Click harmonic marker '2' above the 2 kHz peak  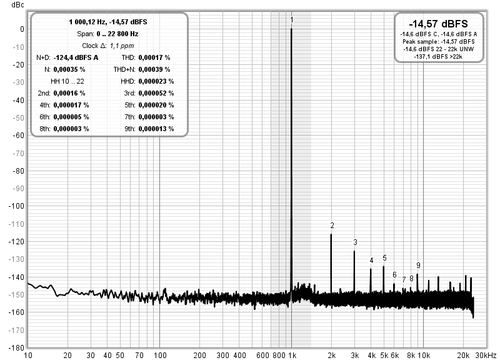(332, 225)
